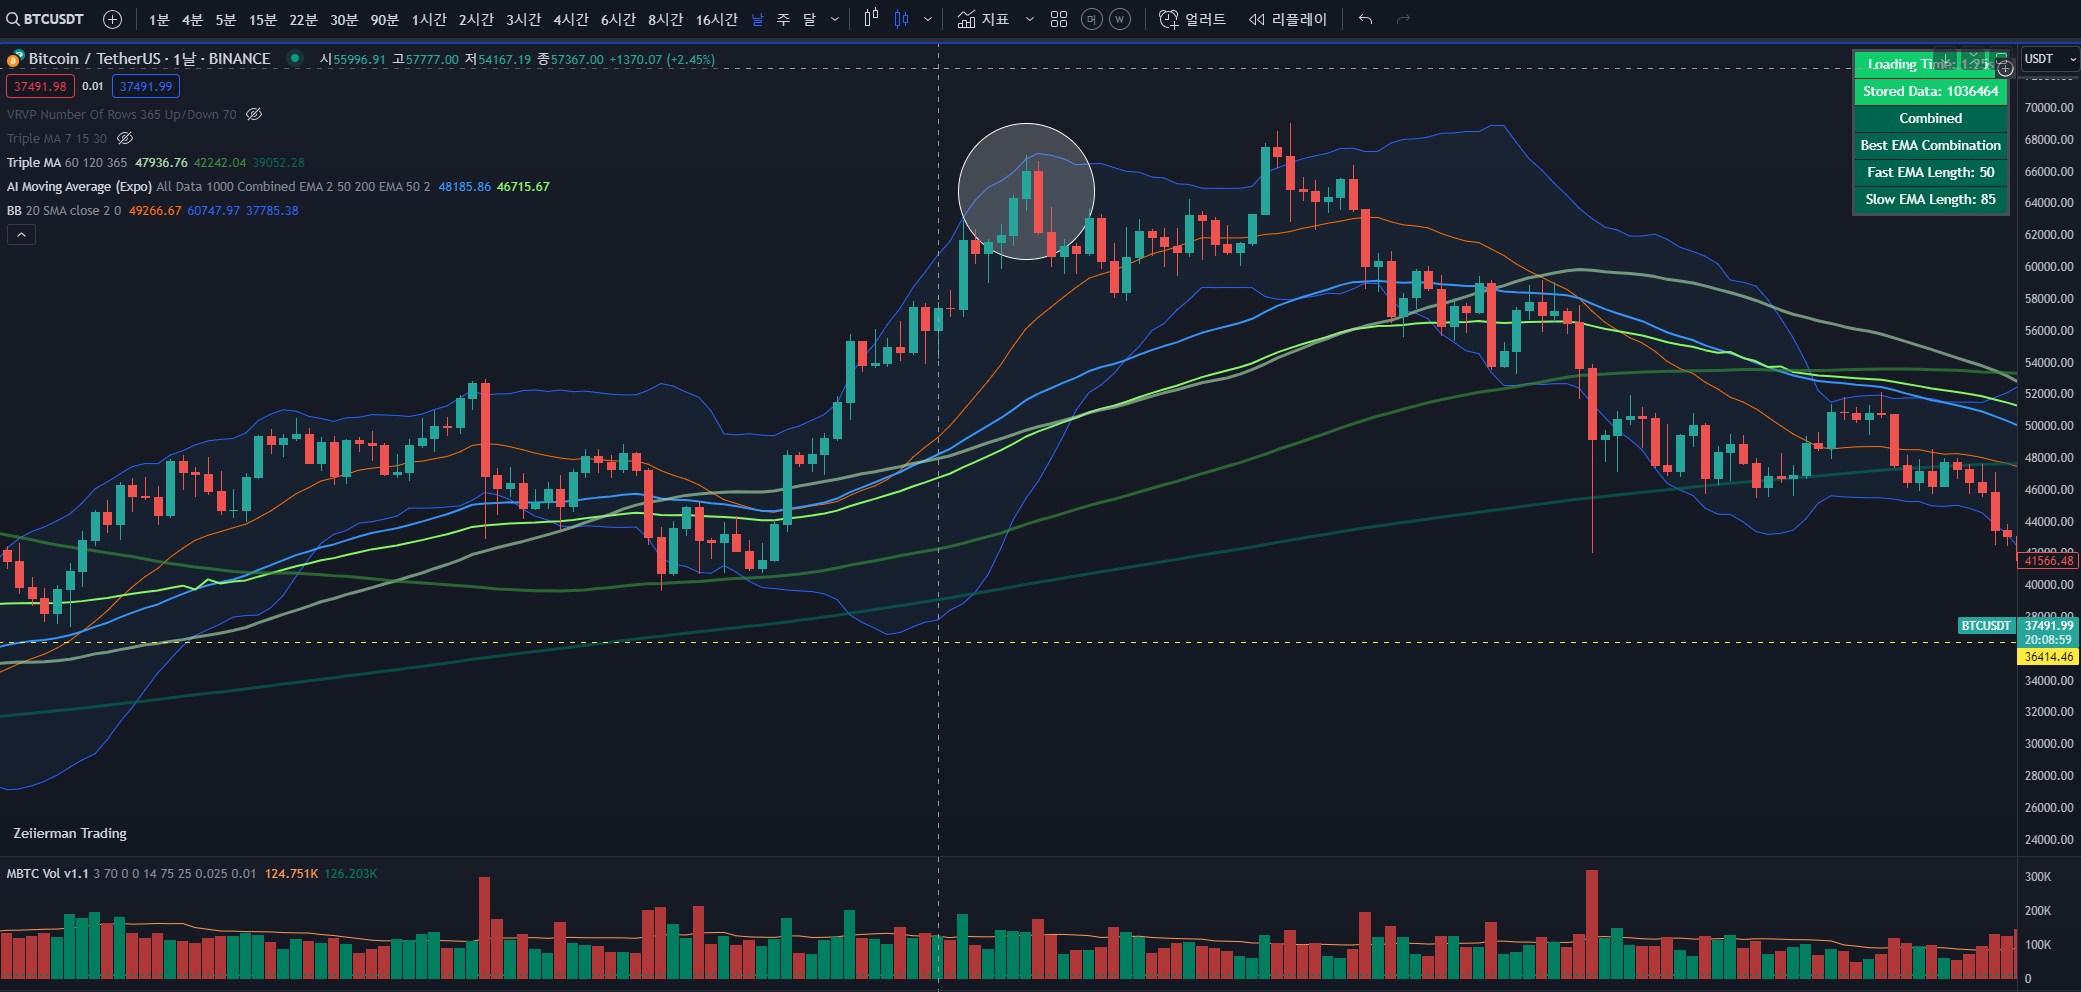Viewport: 2081px width, 992px height.
Task: Select the 4시간 timeframe
Action: (571, 20)
